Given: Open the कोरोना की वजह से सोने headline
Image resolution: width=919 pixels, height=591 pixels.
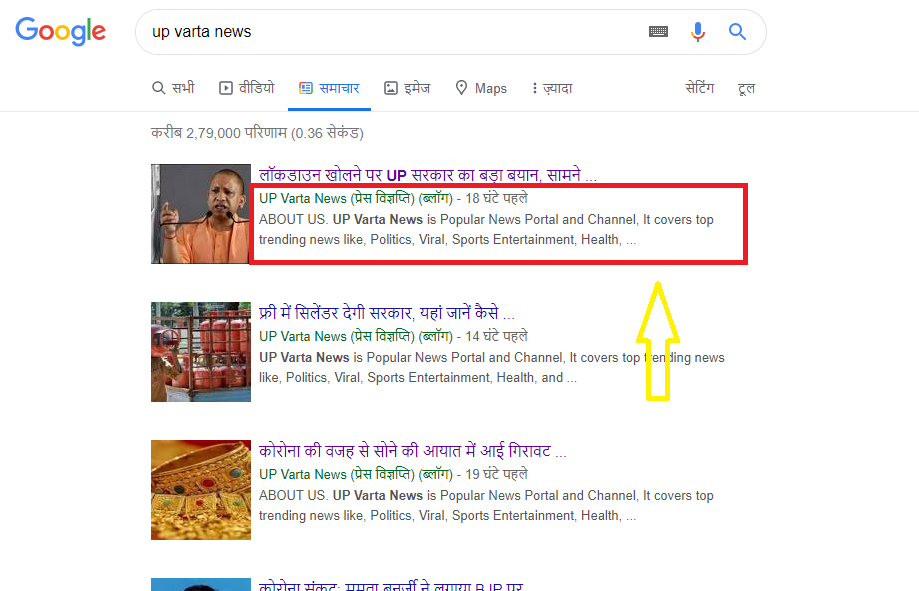Looking at the screenshot, I should [413, 450].
